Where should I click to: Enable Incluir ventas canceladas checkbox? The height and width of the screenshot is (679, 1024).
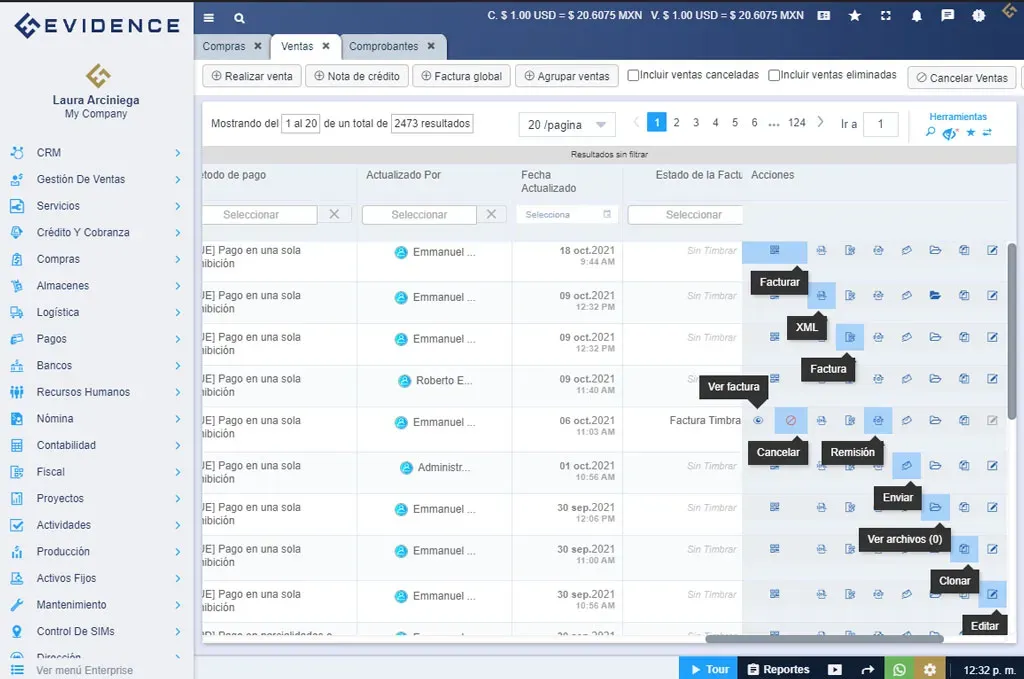(x=633, y=75)
